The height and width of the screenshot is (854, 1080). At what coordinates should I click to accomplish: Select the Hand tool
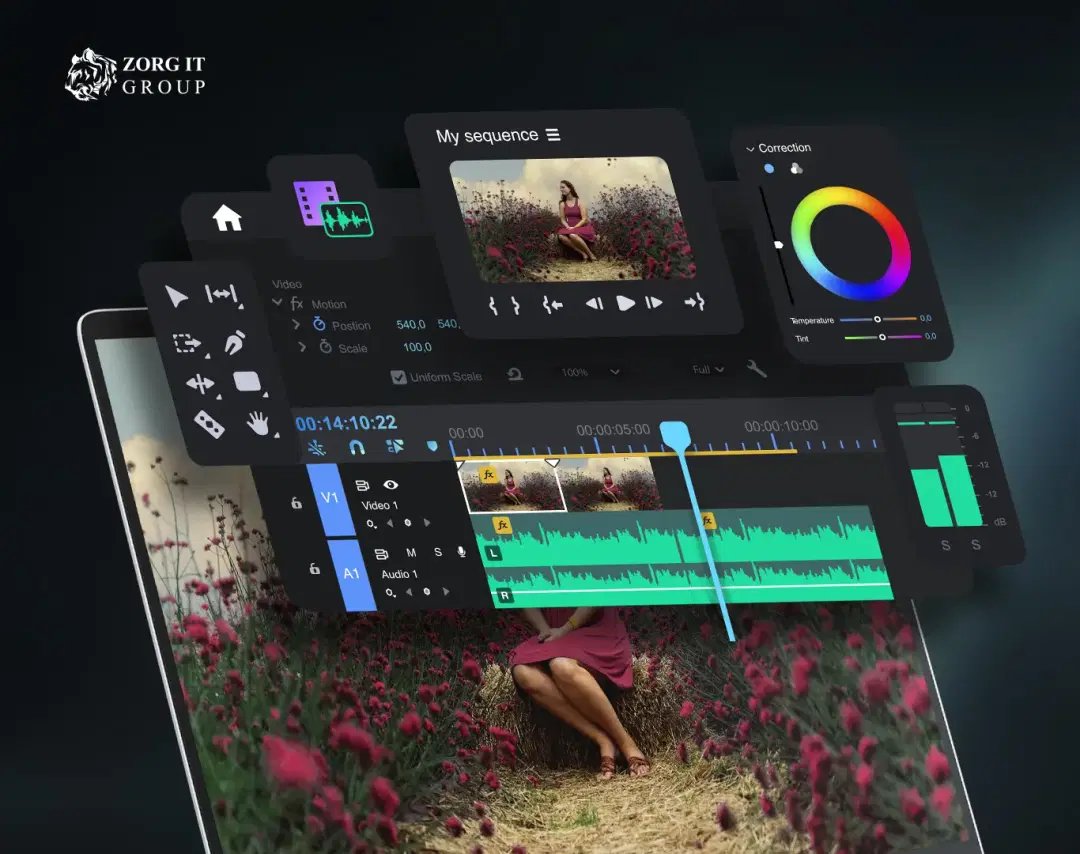[x=259, y=423]
